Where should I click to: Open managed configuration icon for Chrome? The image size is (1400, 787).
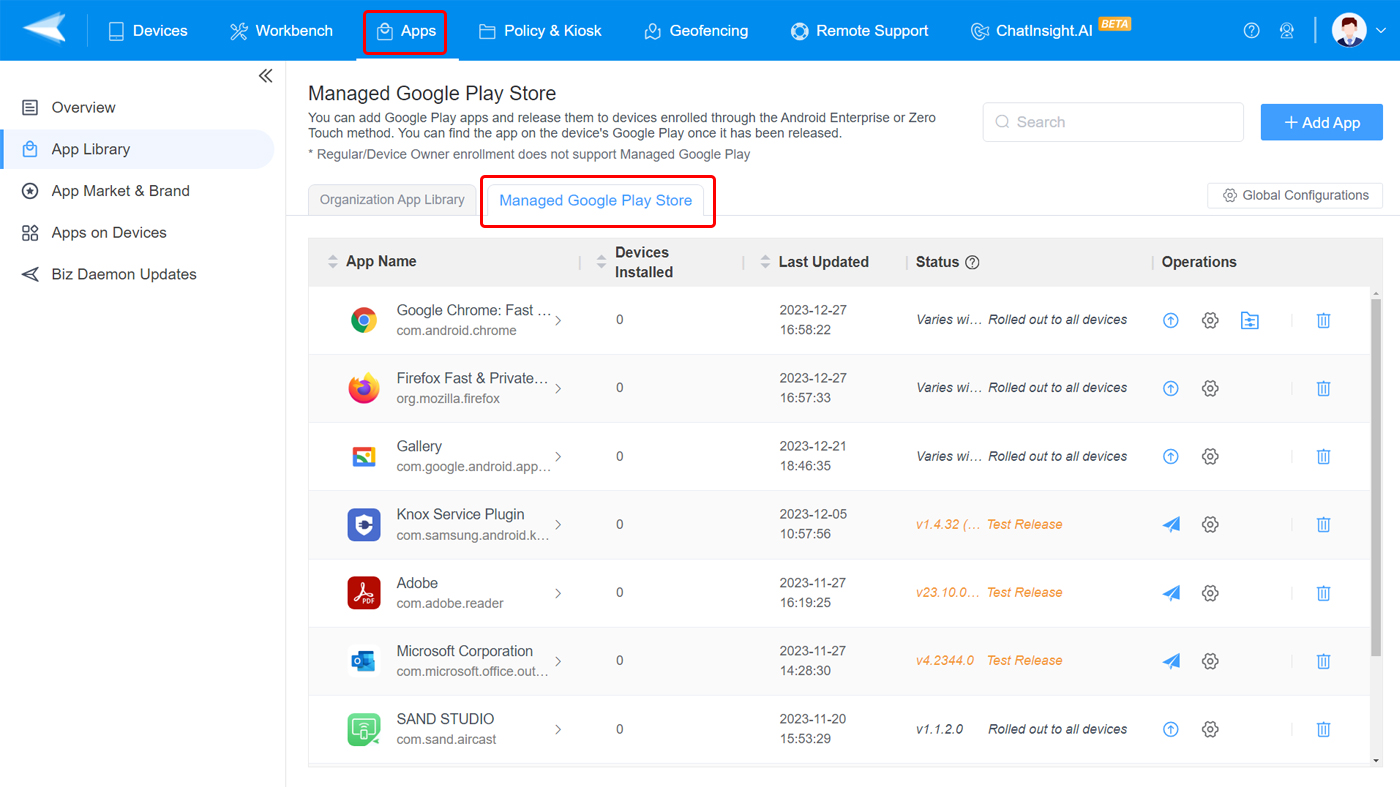tap(1250, 320)
